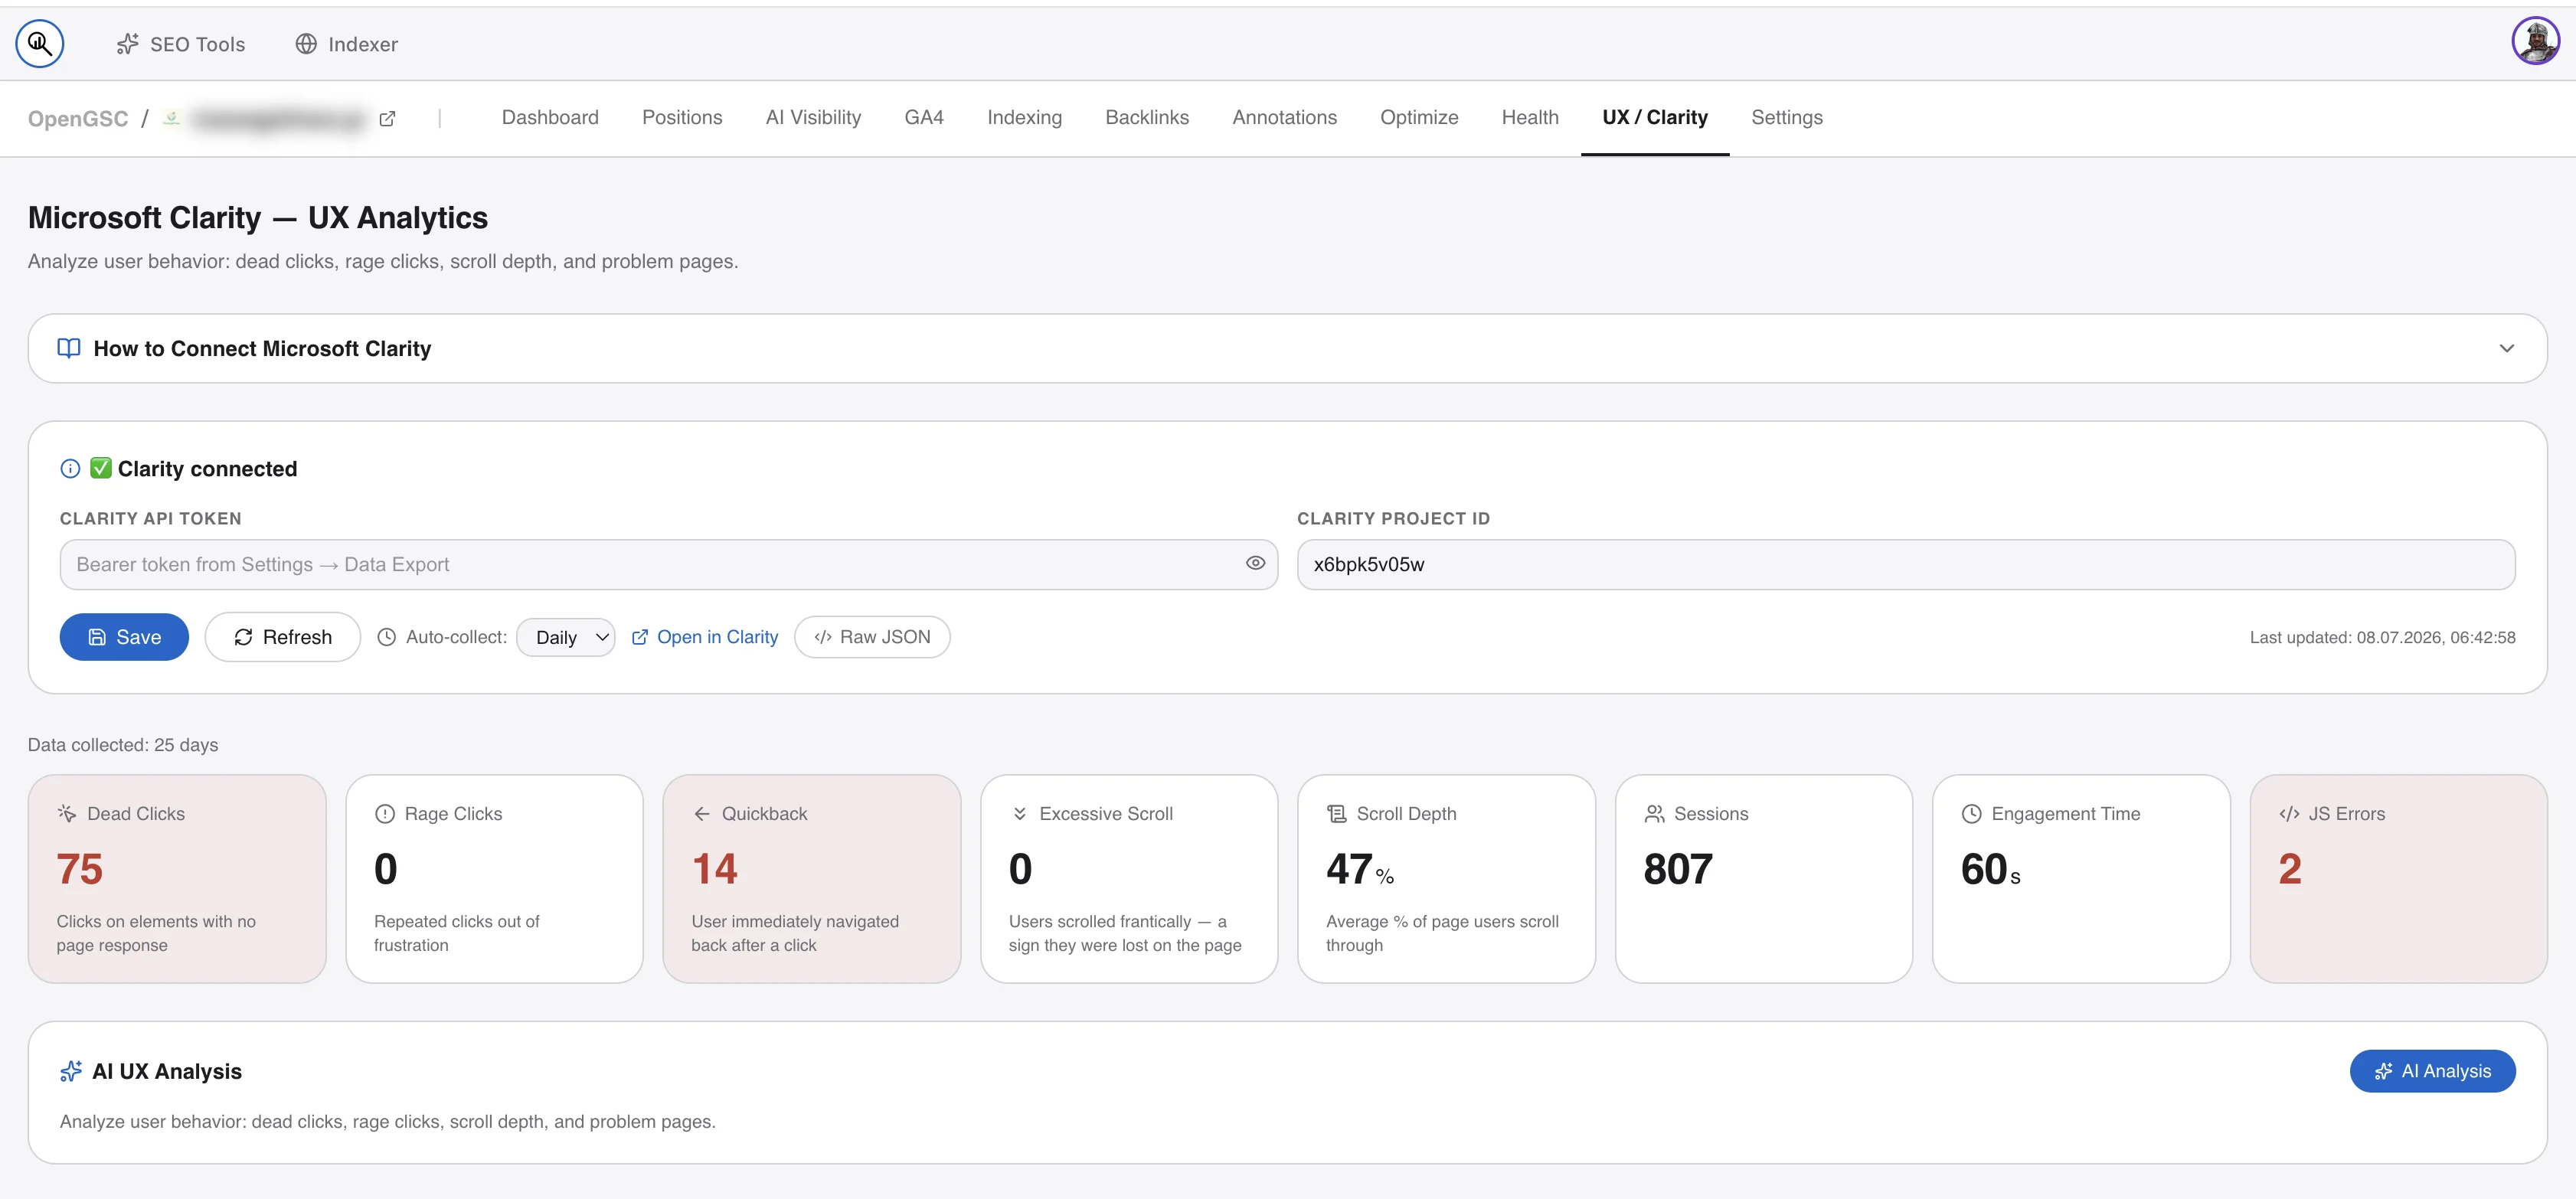Open the user avatar menu
Image resolution: width=2576 pixels, height=1199 pixels.
point(2535,41)
